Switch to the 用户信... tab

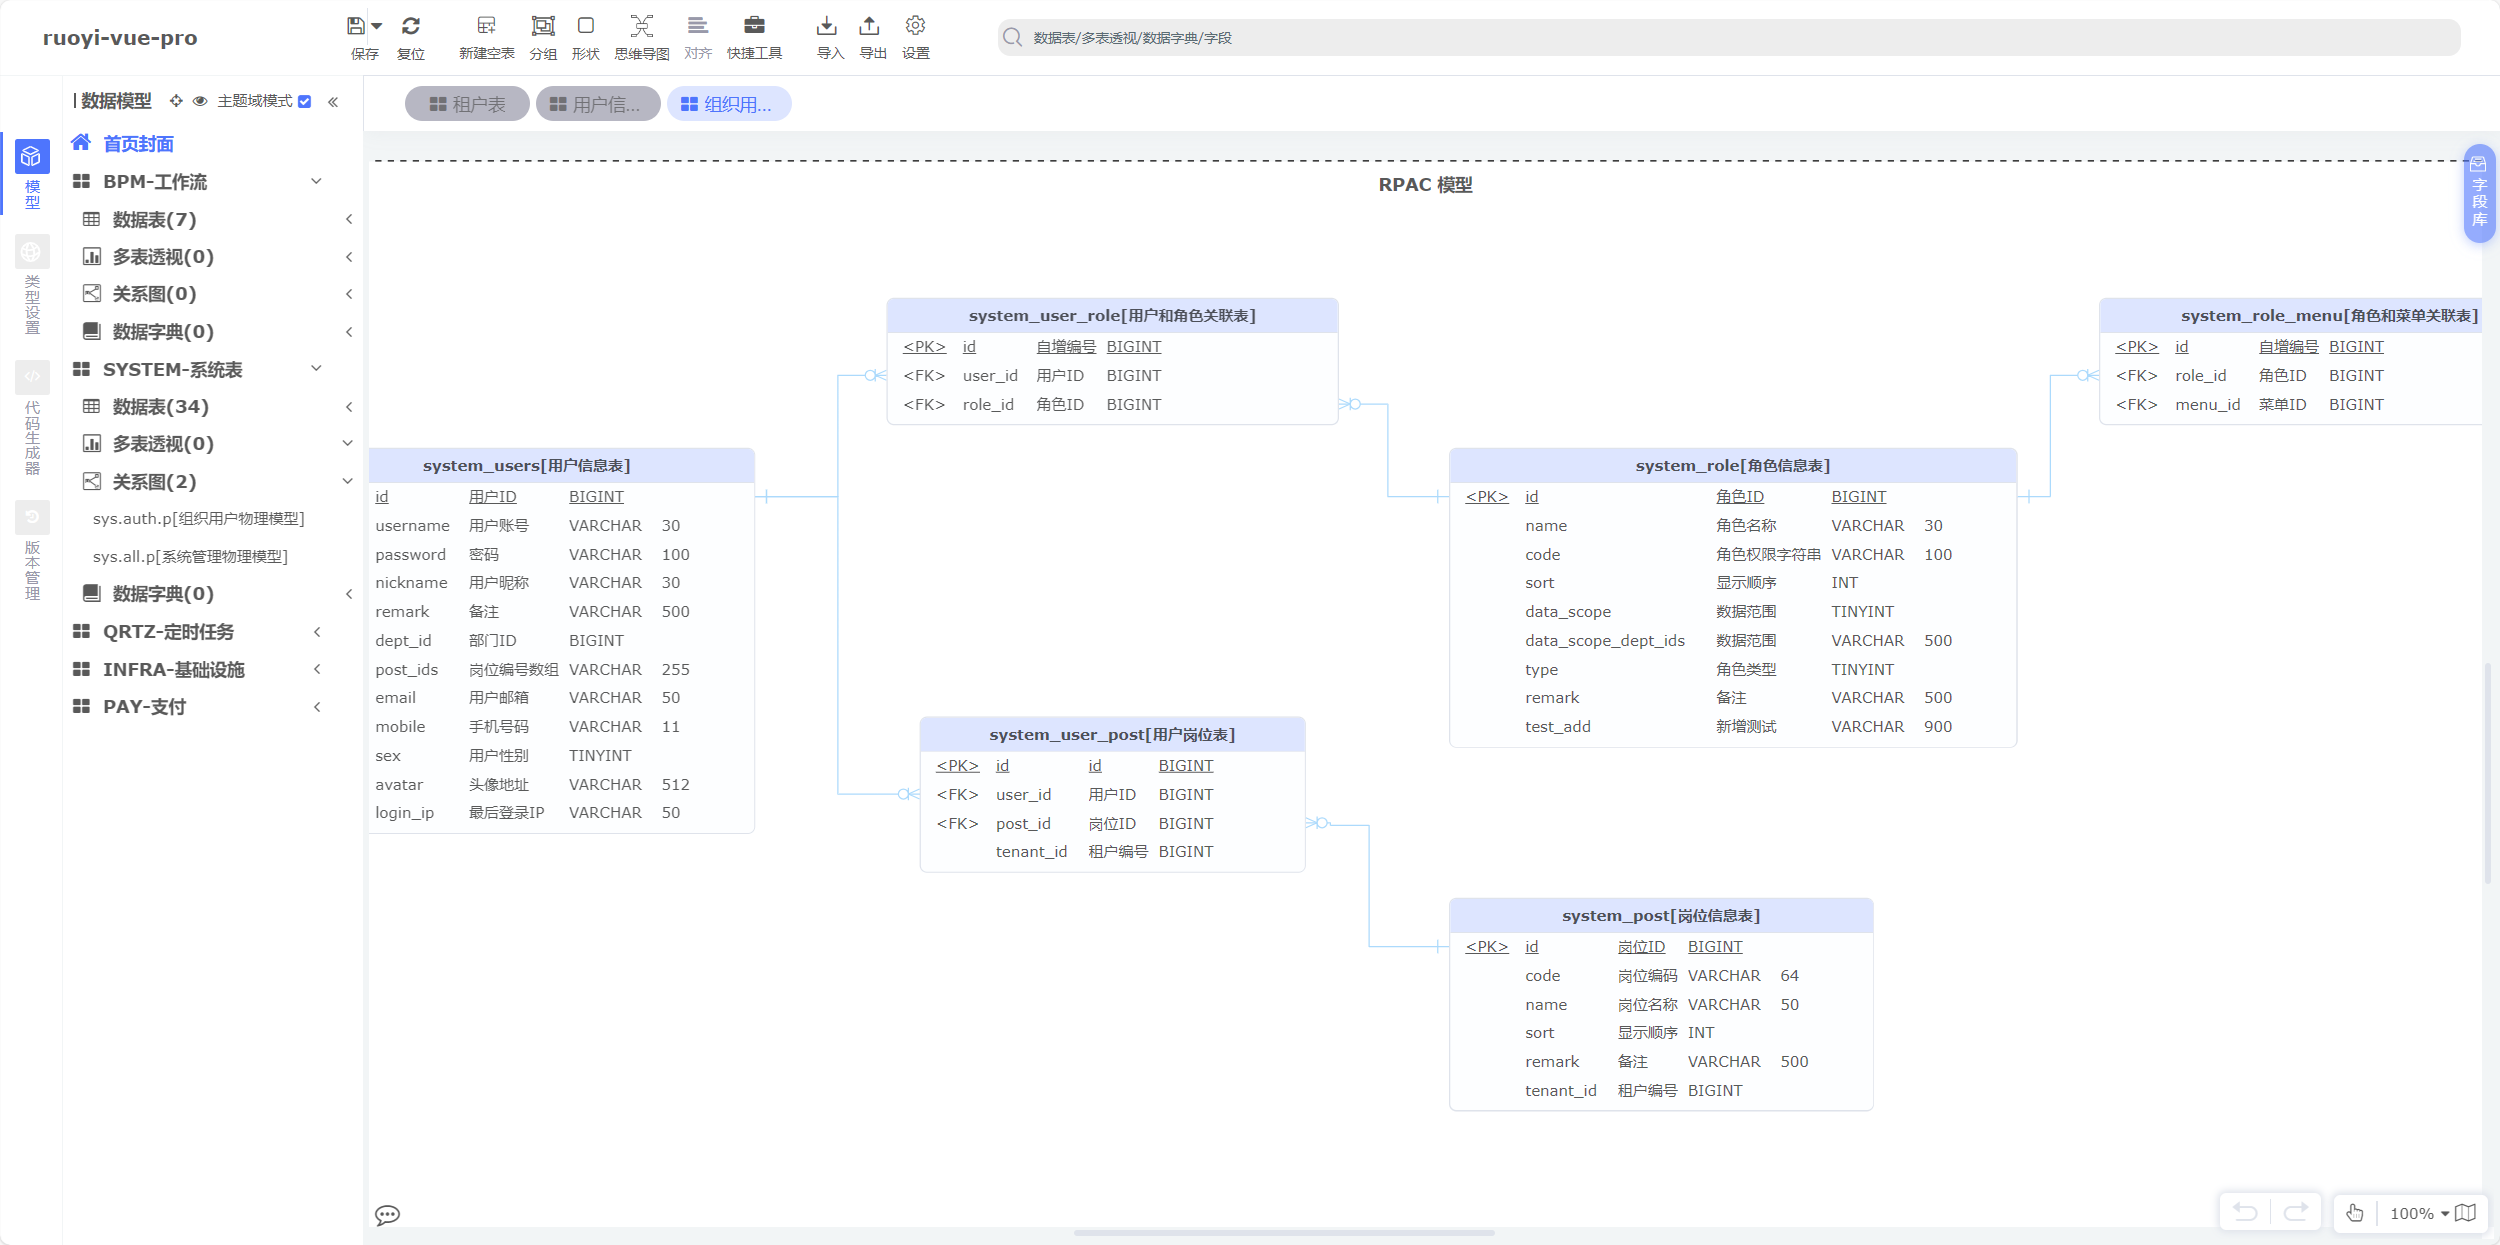(x=598, y=104)
